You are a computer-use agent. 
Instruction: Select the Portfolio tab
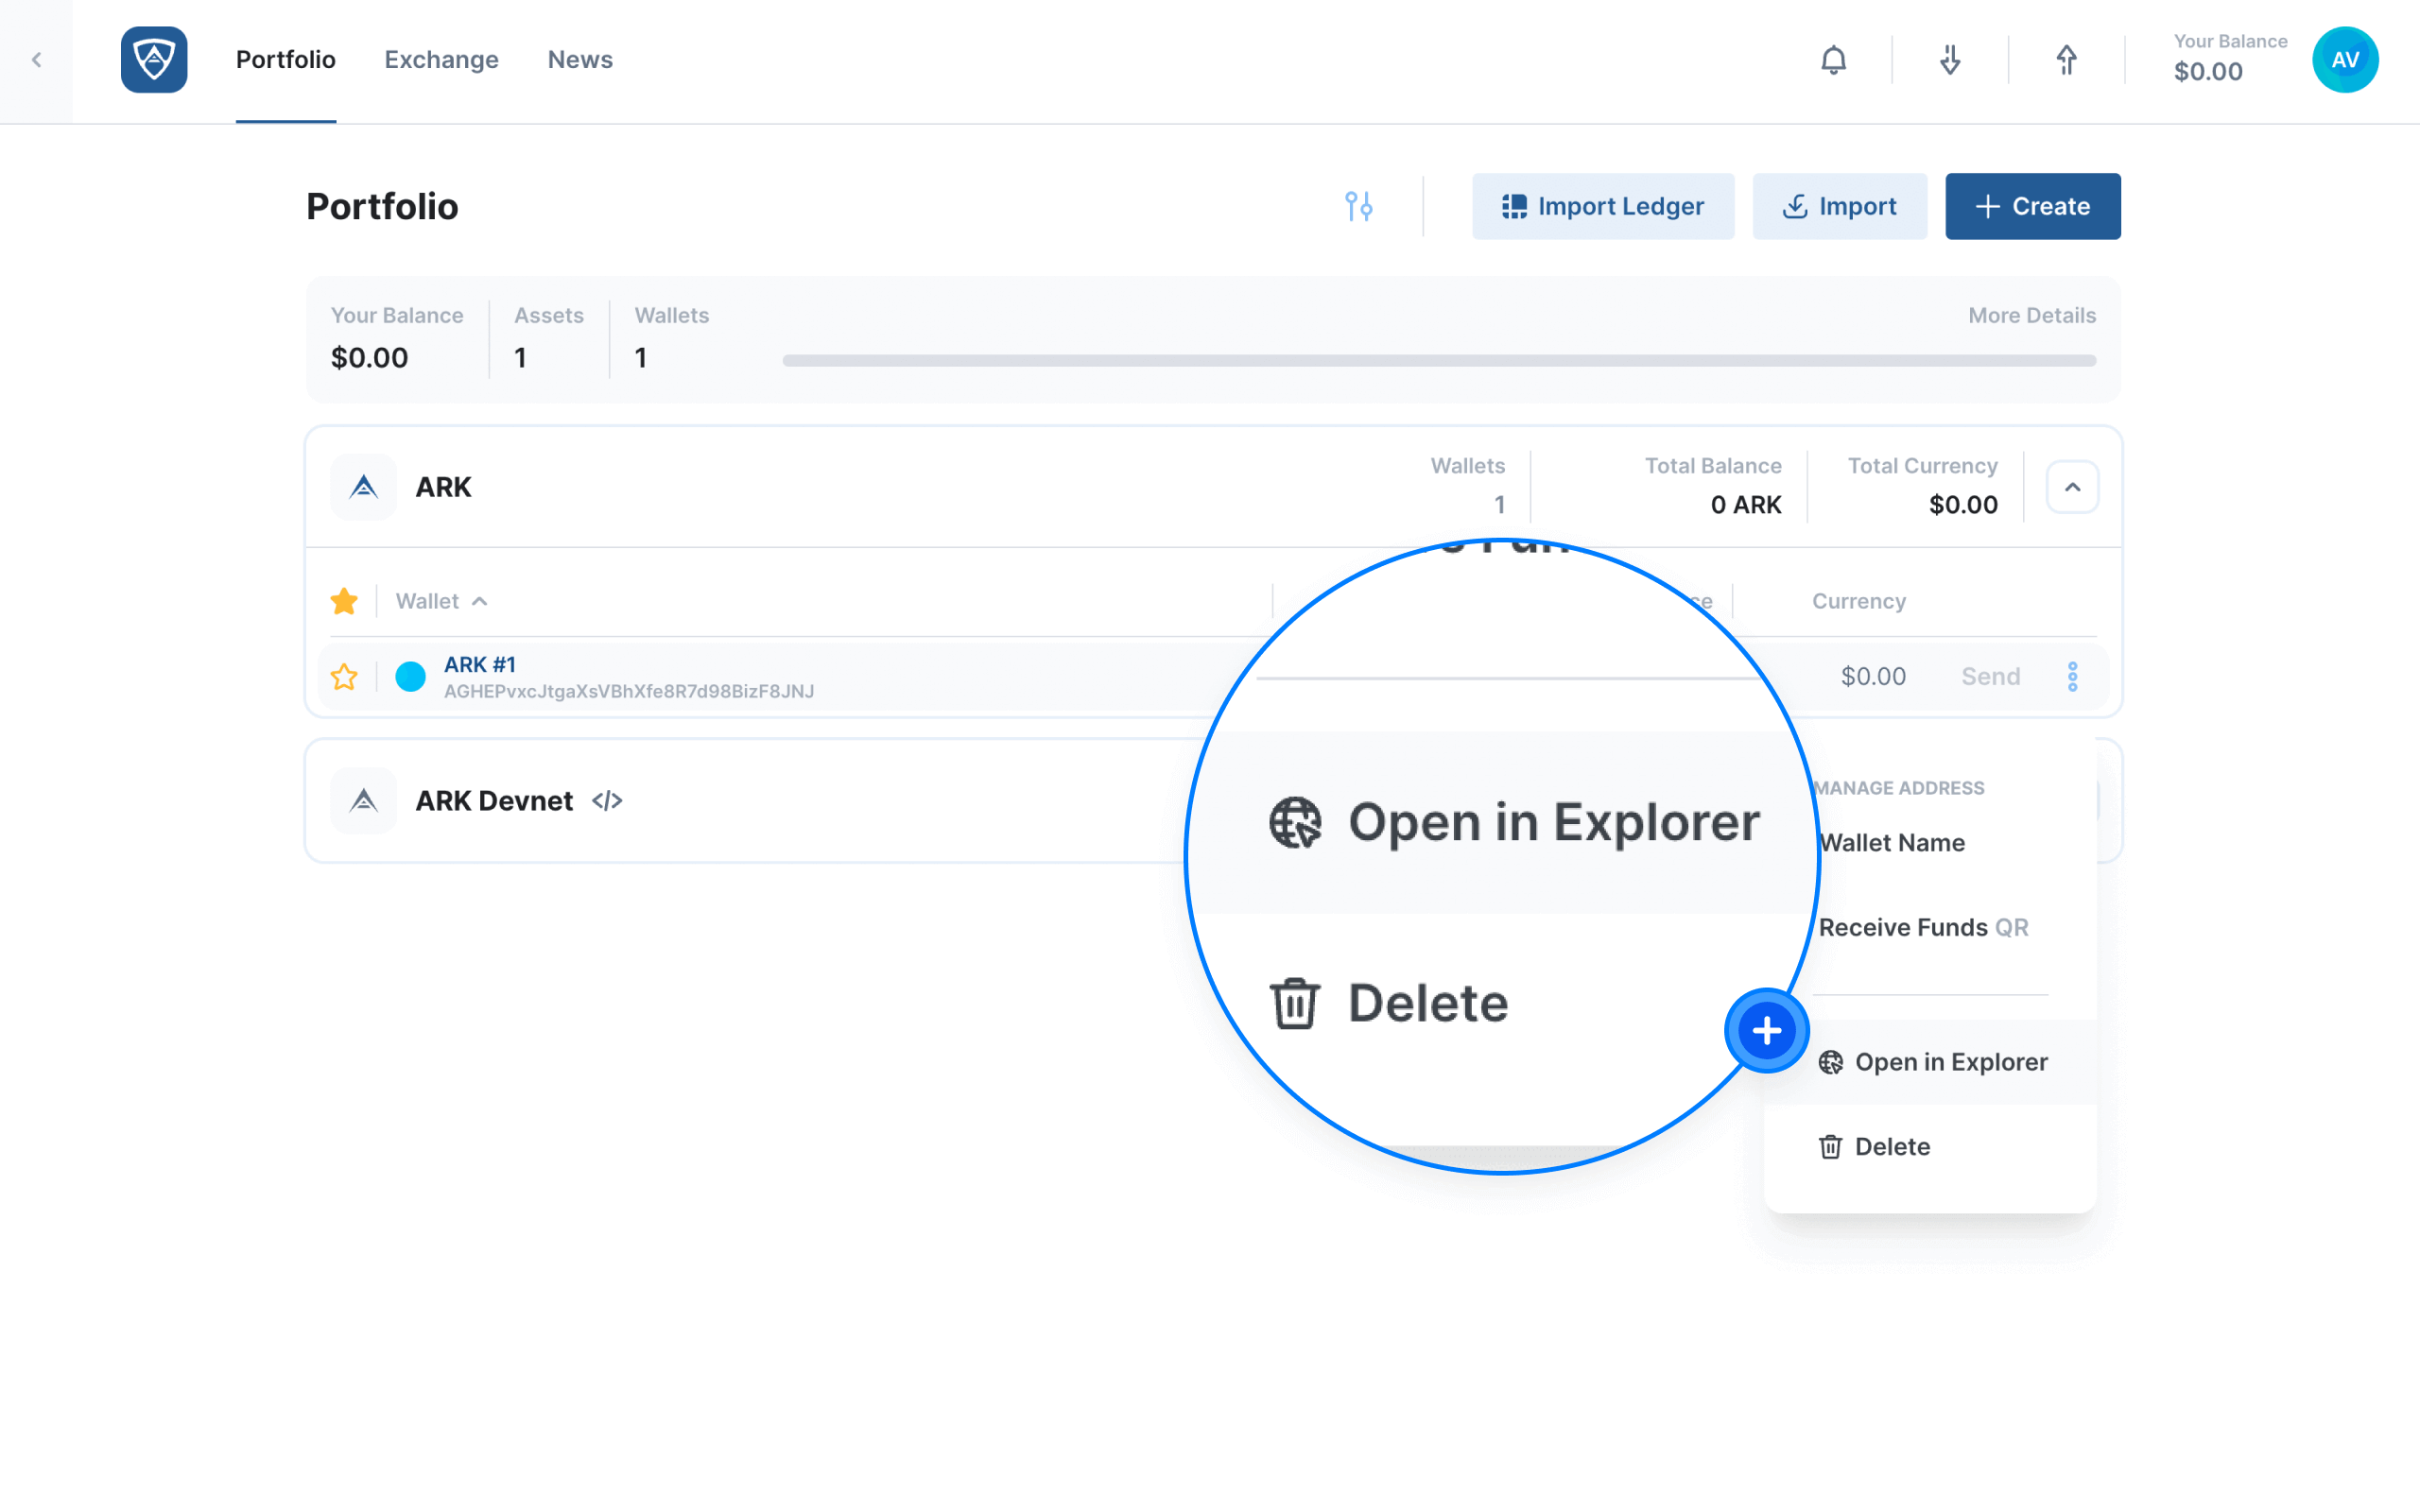(285, 60)
